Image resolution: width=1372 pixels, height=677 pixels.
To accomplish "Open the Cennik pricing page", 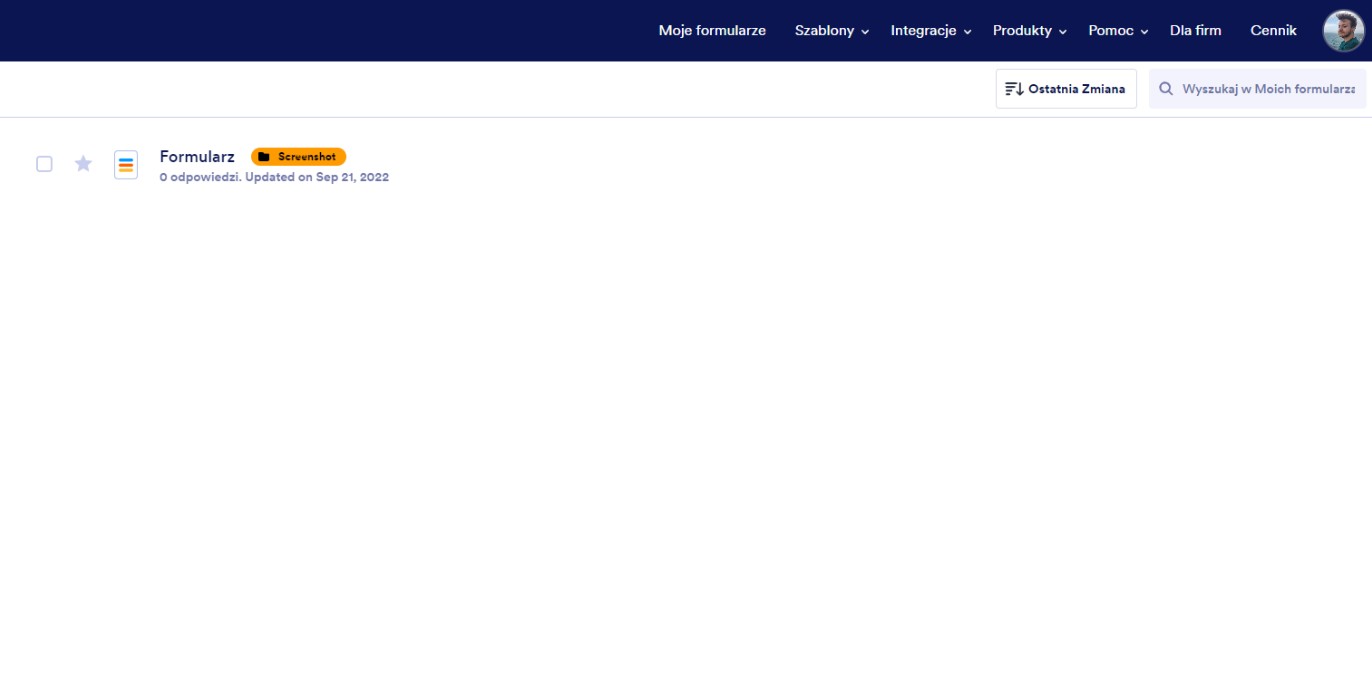I will (1273, 31).
